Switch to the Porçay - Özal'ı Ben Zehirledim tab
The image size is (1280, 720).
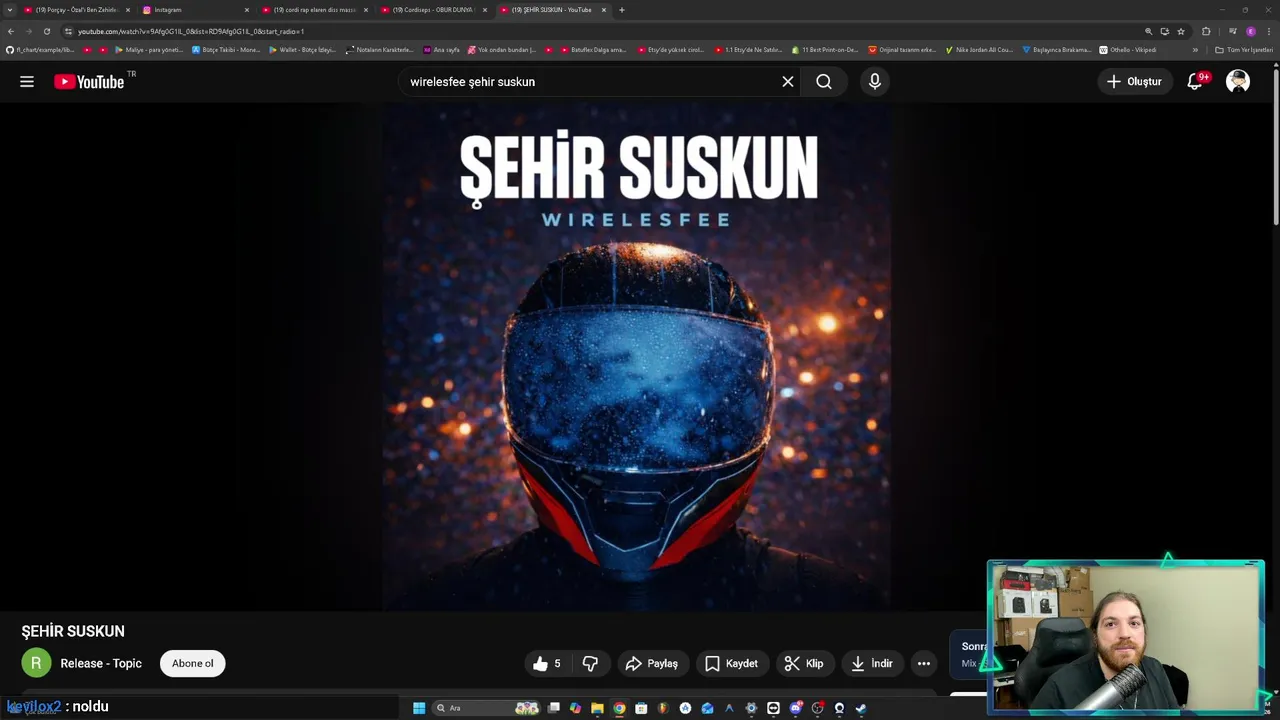(77, 10)
